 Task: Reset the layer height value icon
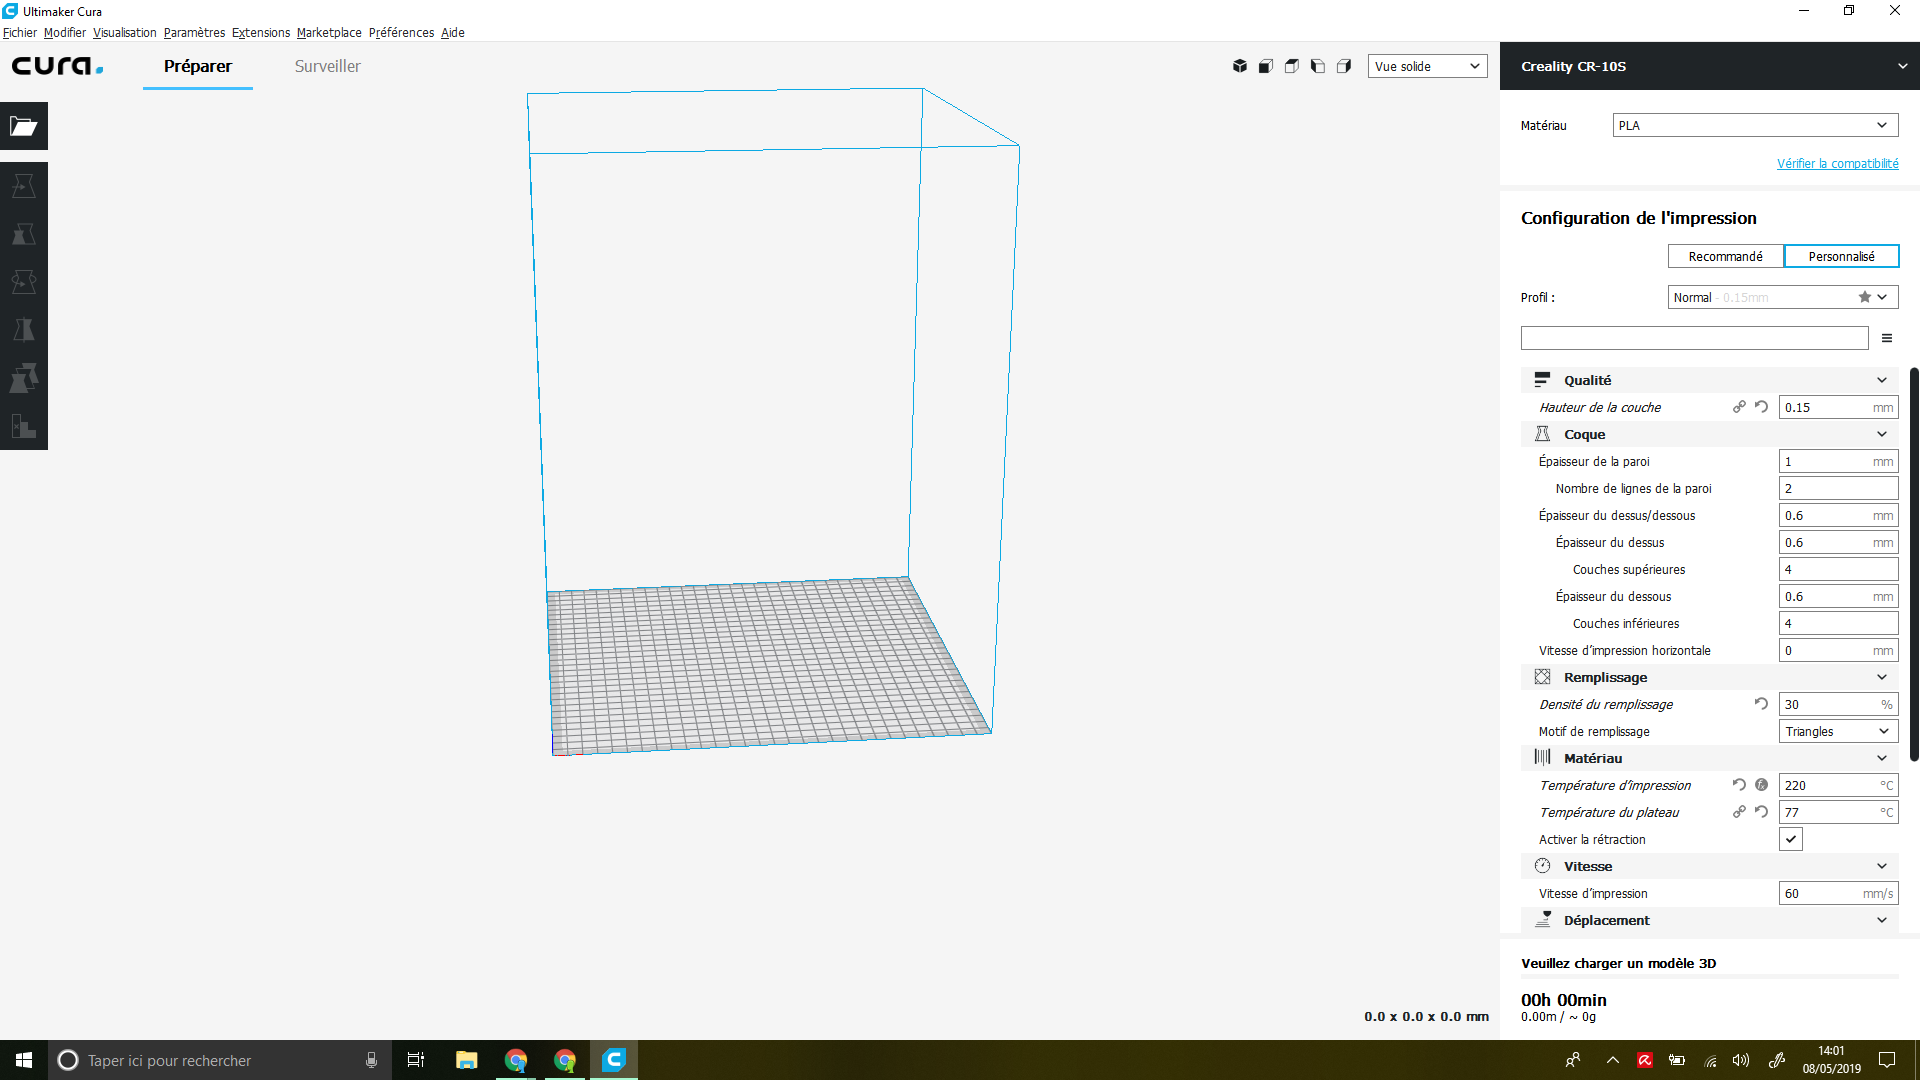(x=1761, y=407)
